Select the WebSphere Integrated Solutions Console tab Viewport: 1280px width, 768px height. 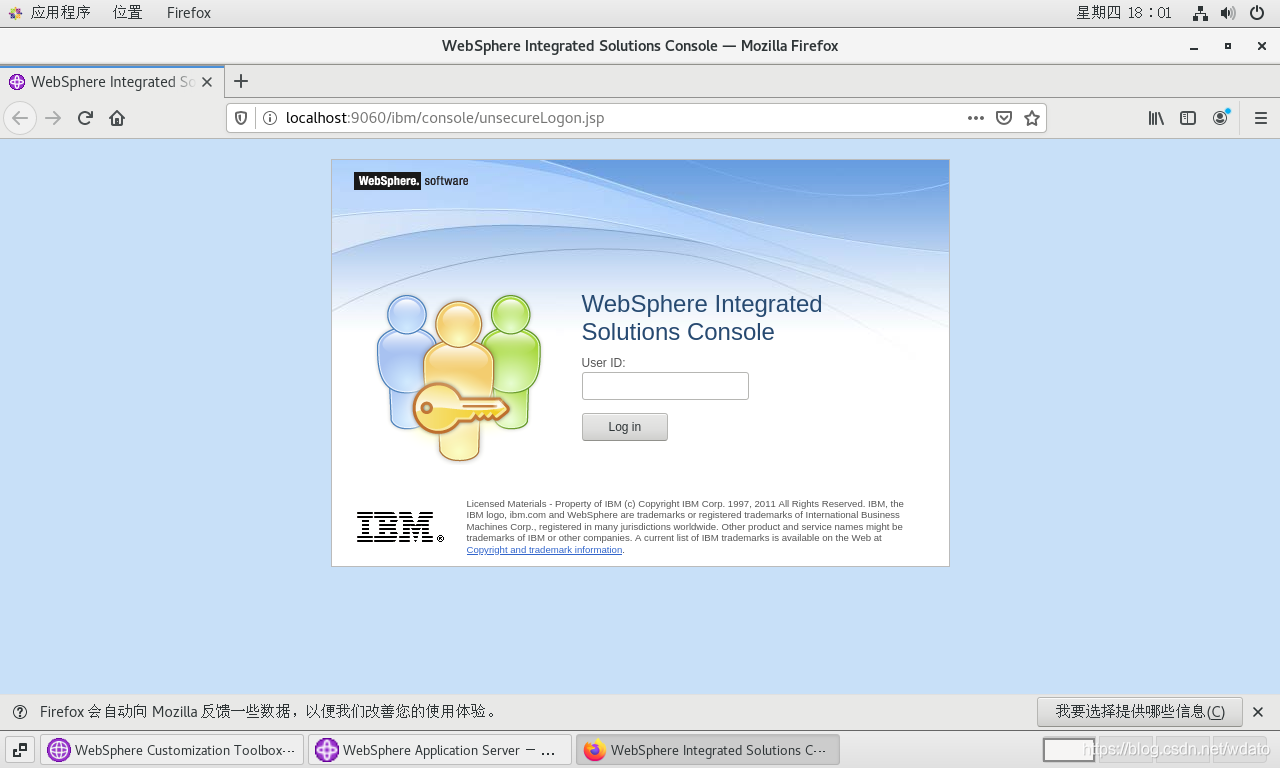pos(112,82)
